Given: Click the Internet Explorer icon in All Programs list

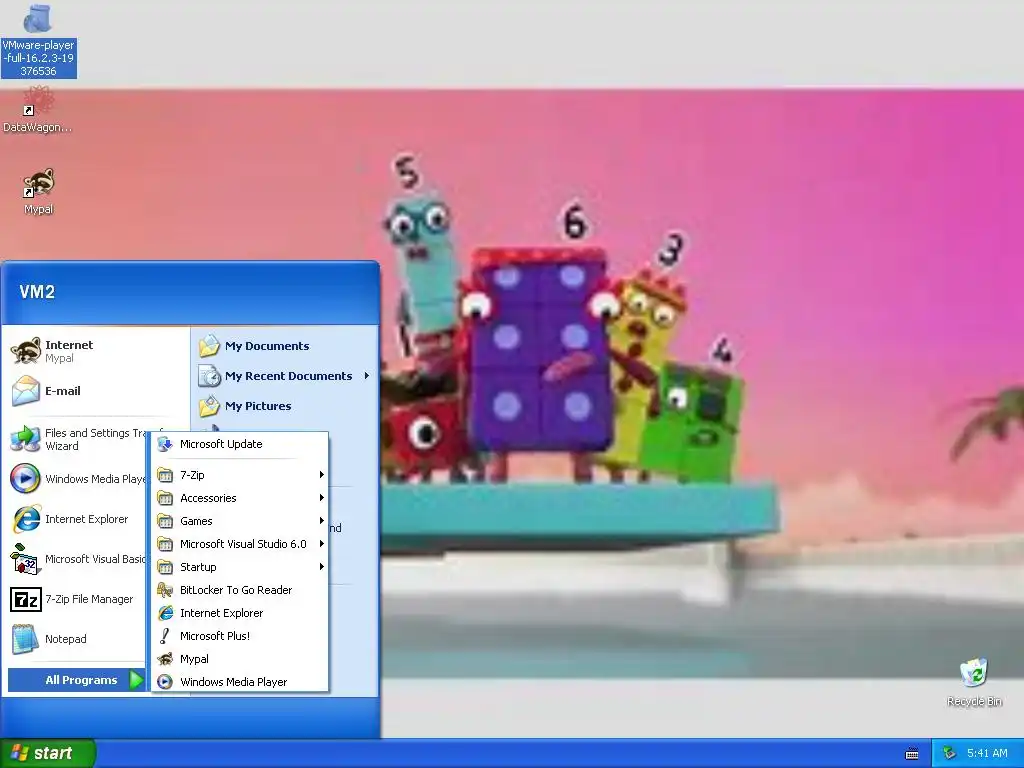Looking at the screenshot, I should 165,613.
